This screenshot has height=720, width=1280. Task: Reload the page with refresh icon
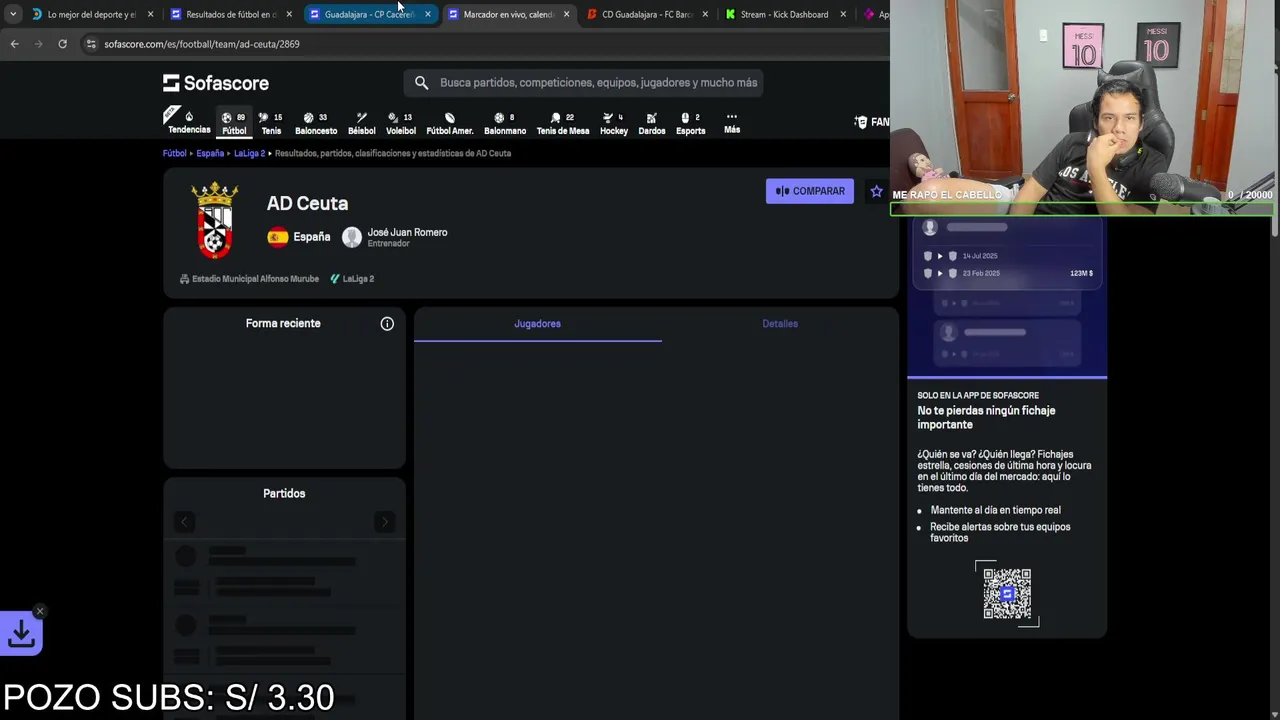(62, 44)
